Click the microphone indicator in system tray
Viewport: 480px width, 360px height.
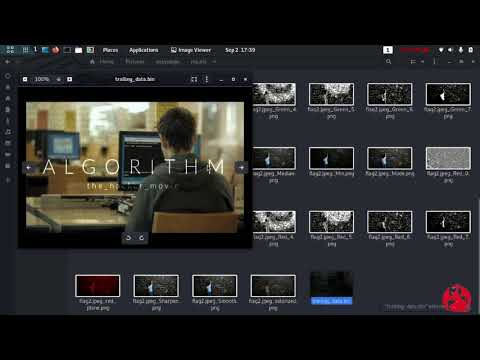pyautogui.click(x=461, y=50)
